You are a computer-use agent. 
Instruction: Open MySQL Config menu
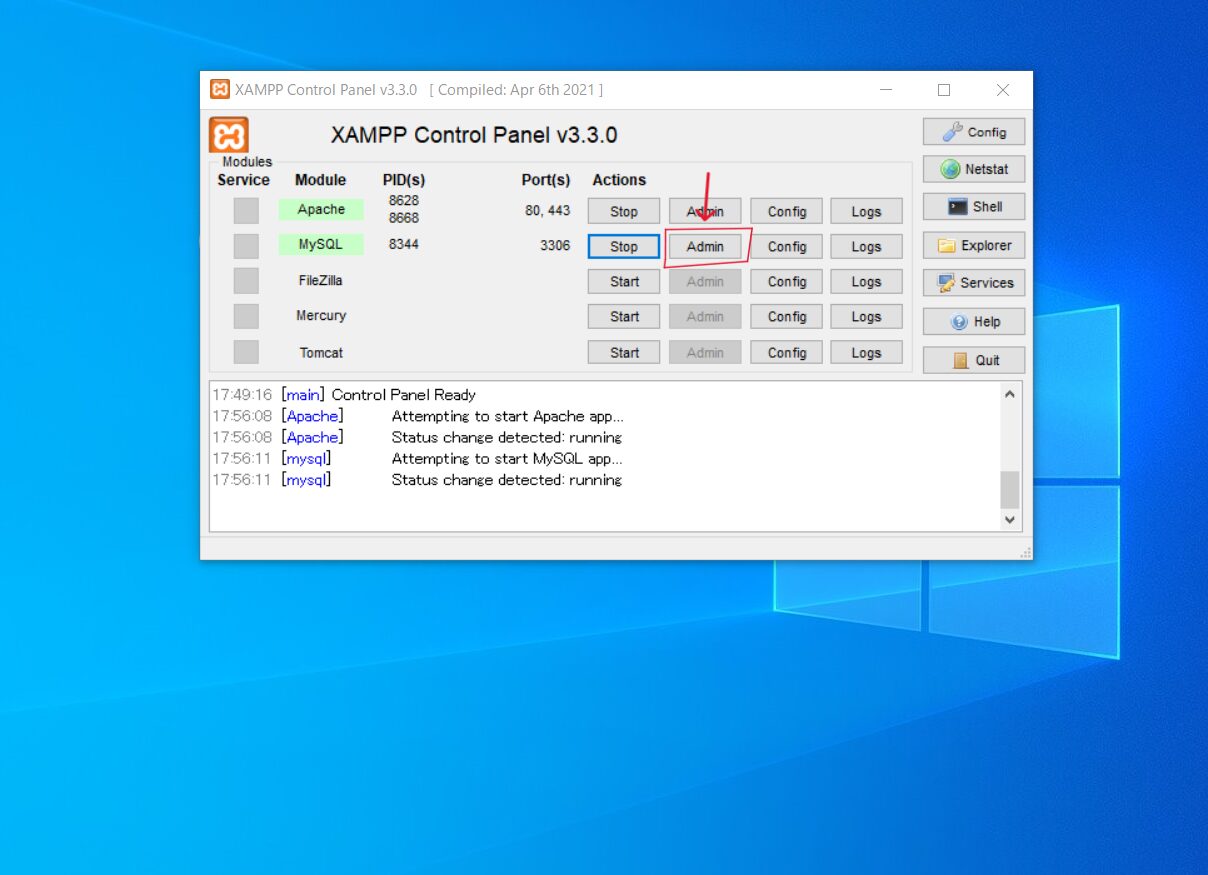click(x=787, y=246)
